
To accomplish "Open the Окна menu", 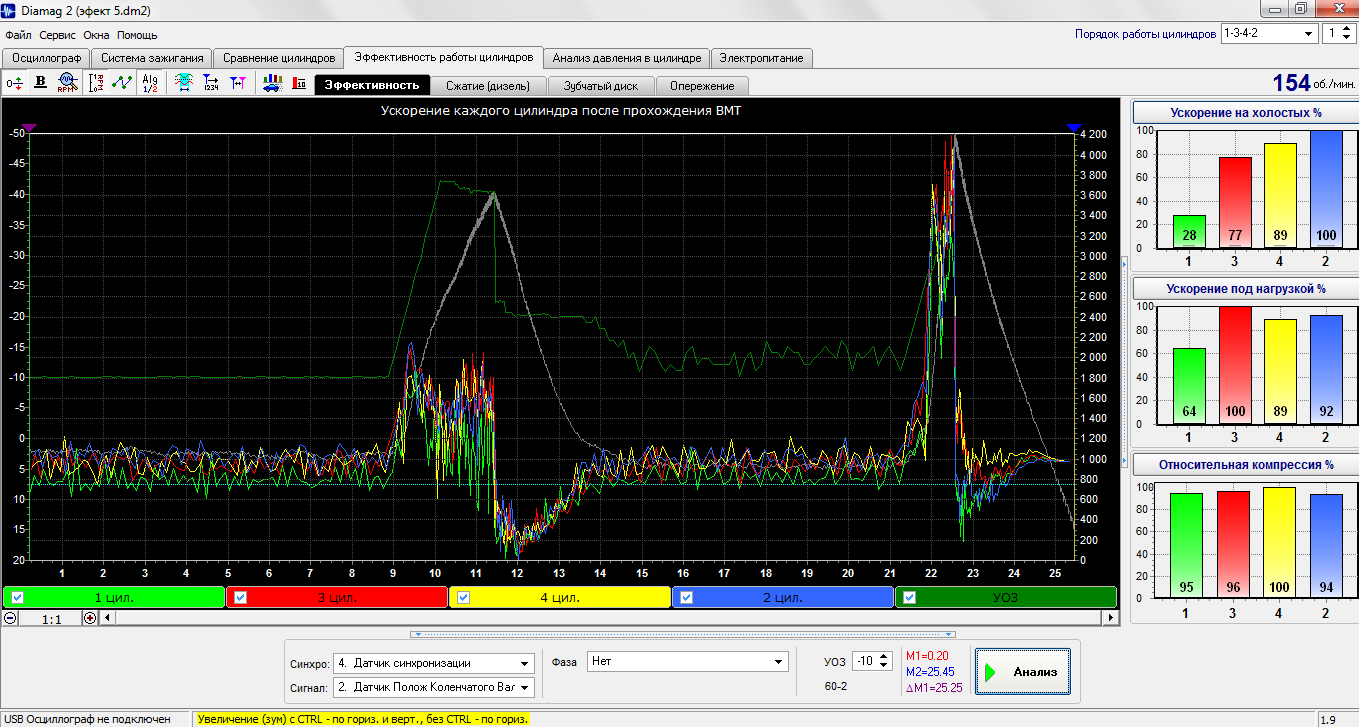I will click(x=97, y=35).
